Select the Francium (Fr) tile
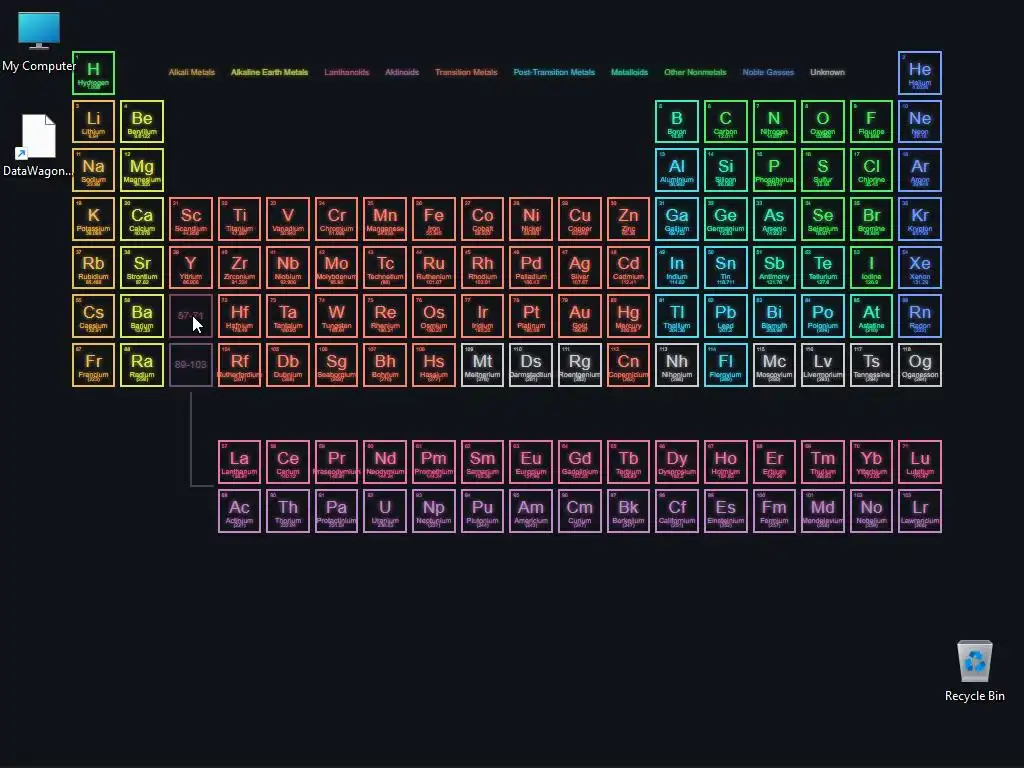The image size is (1024, 768). coord(93,365)
